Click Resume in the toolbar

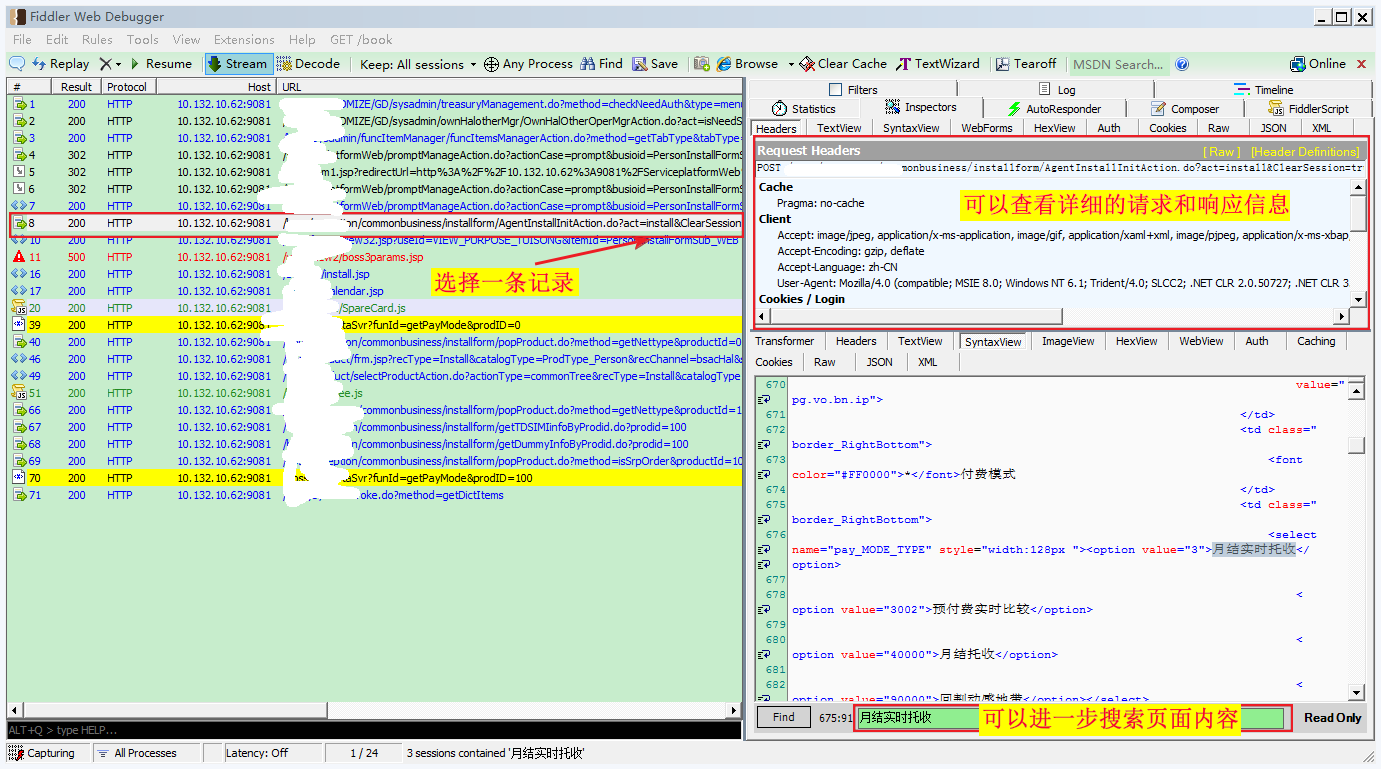pos(160,64)
